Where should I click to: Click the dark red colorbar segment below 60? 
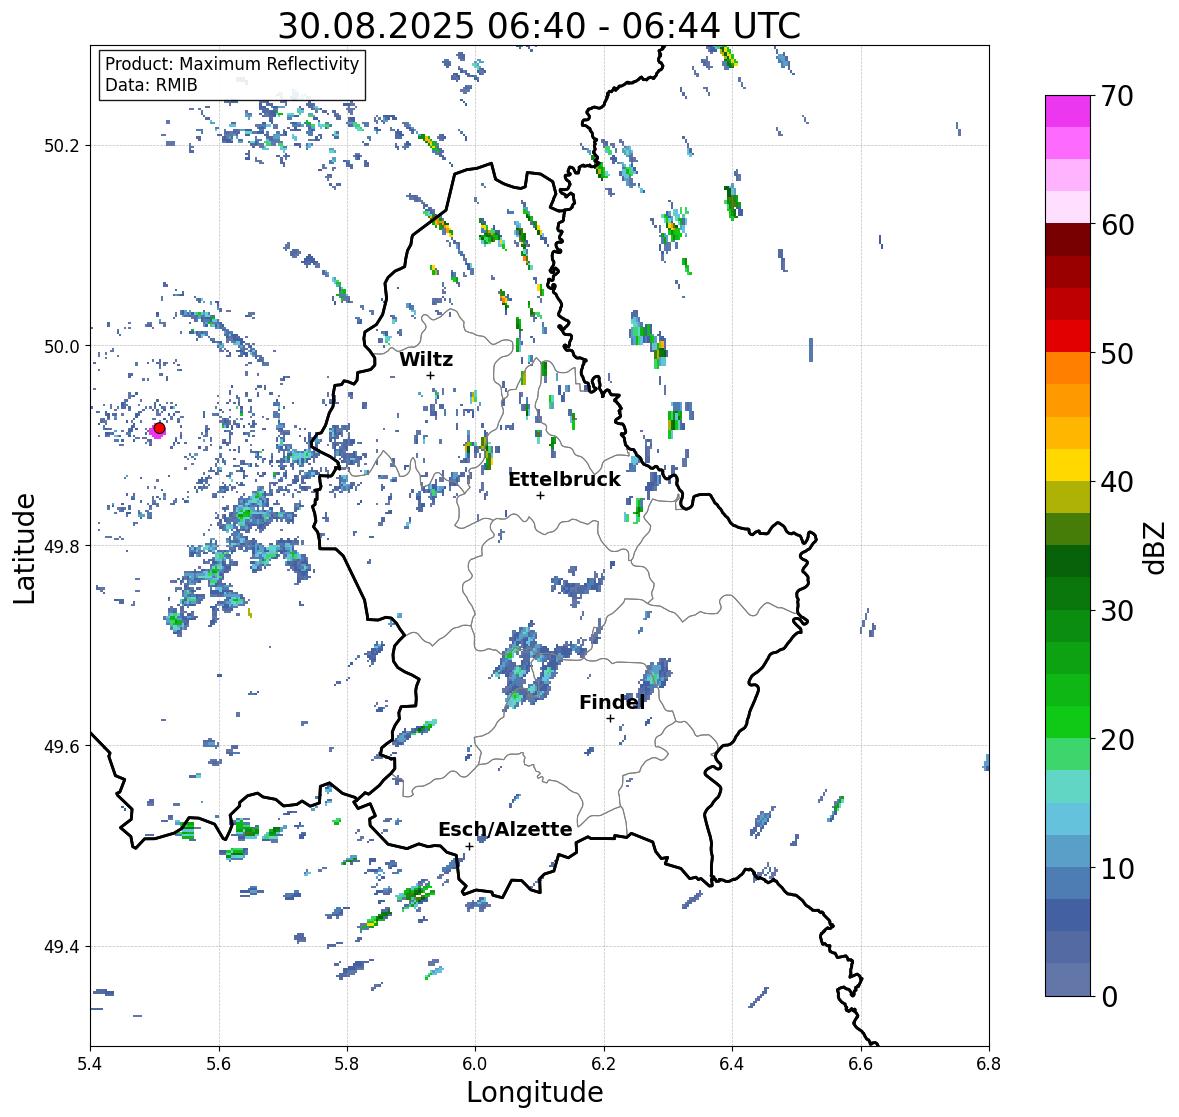[x=1068, y=239]
